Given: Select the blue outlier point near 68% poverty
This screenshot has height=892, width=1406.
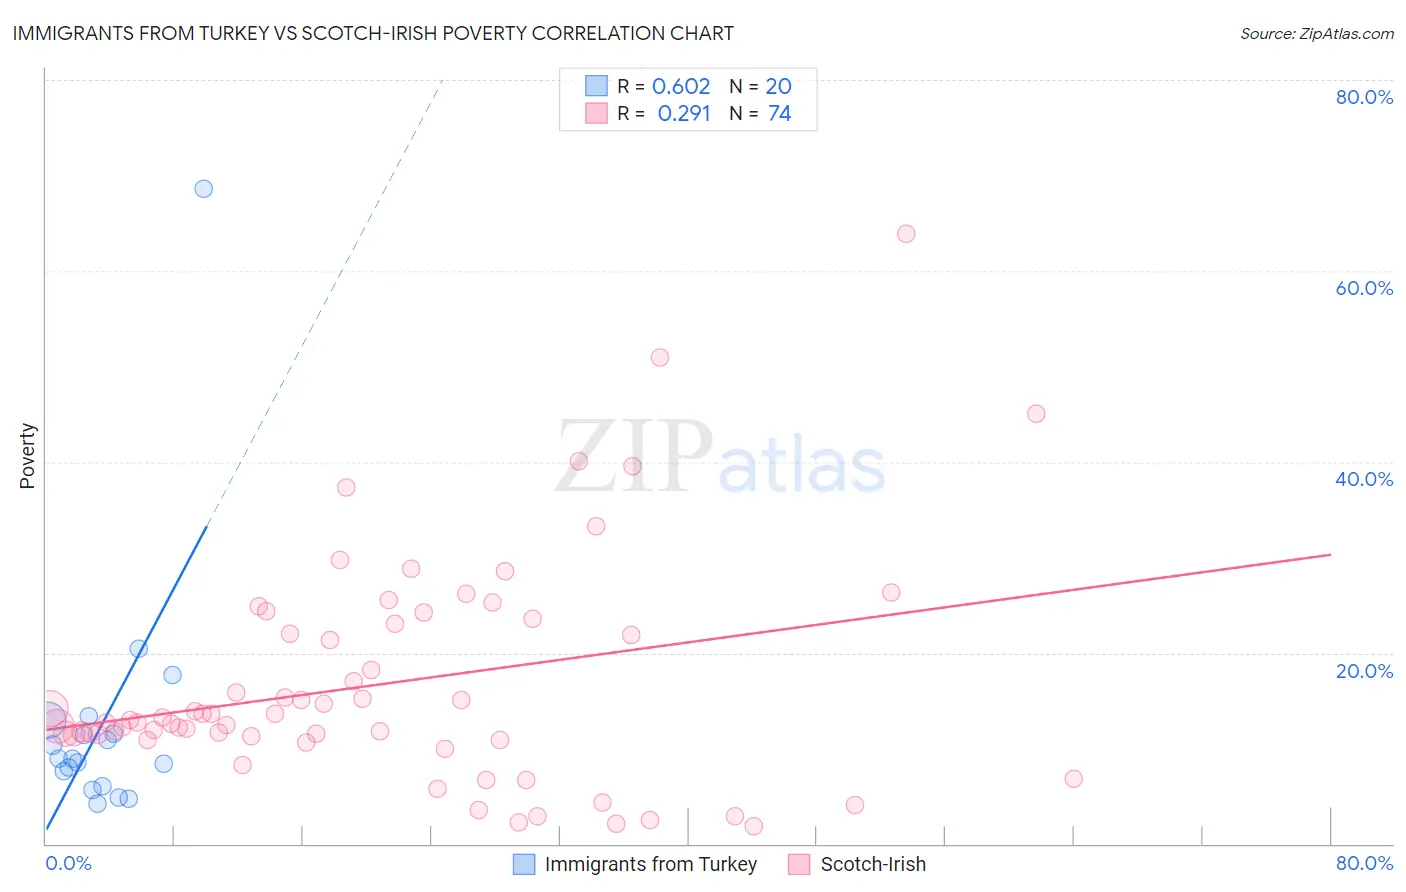Looking at the screenshot, I should point(203,188).
